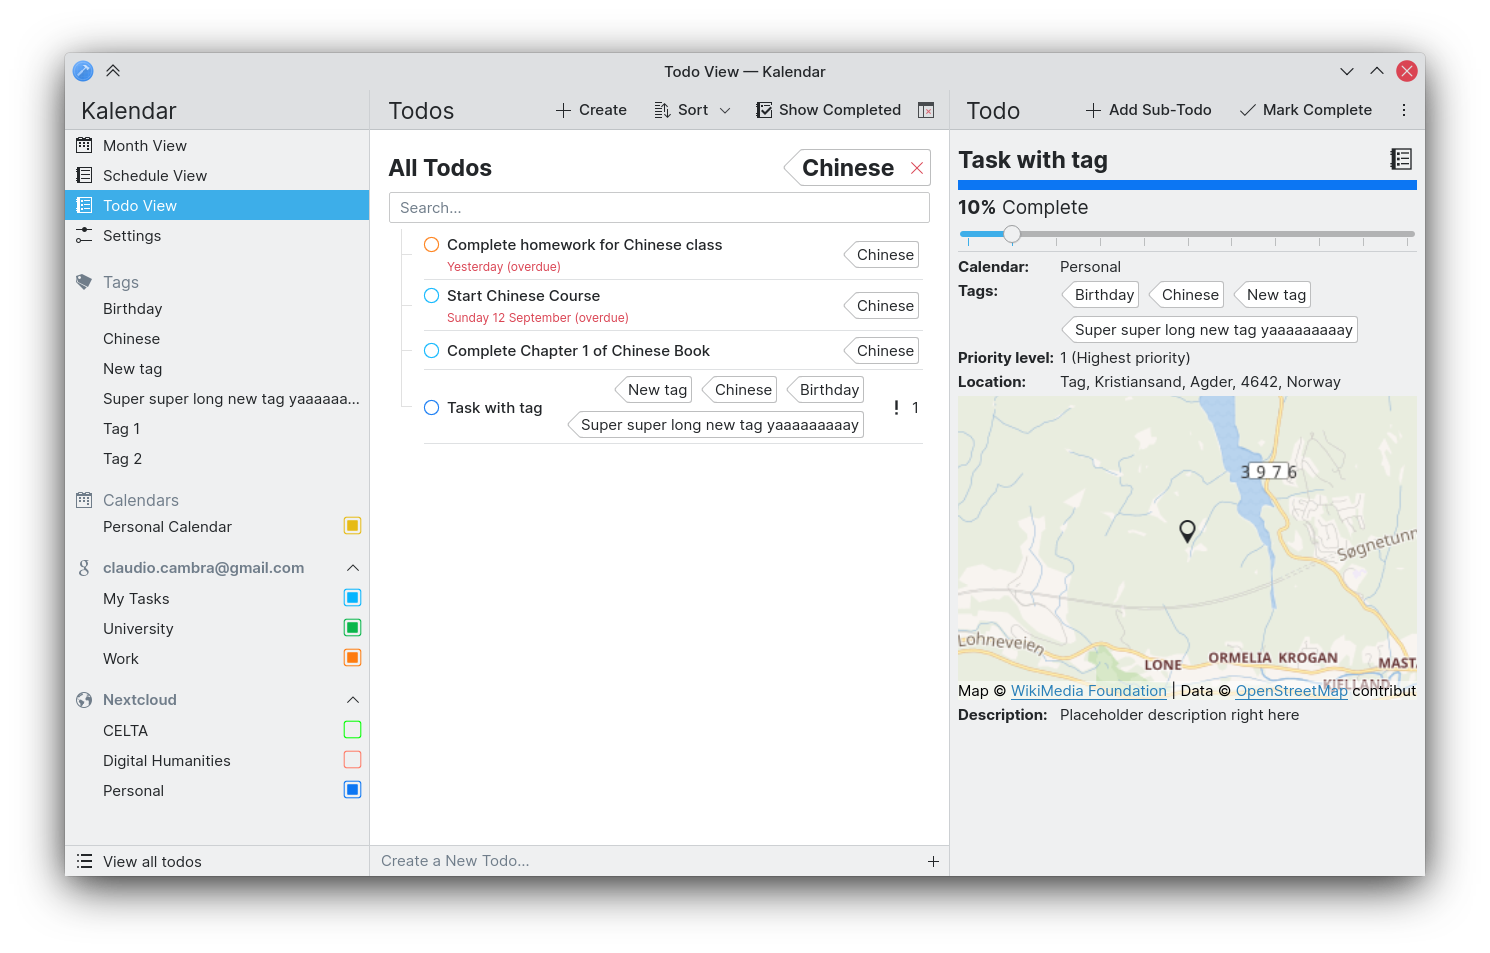The width and height of the screenshot is (1490, 953).
Task: Check the circle for Complete Chapter 1 of Chinese Book
Action: point(432,350)
